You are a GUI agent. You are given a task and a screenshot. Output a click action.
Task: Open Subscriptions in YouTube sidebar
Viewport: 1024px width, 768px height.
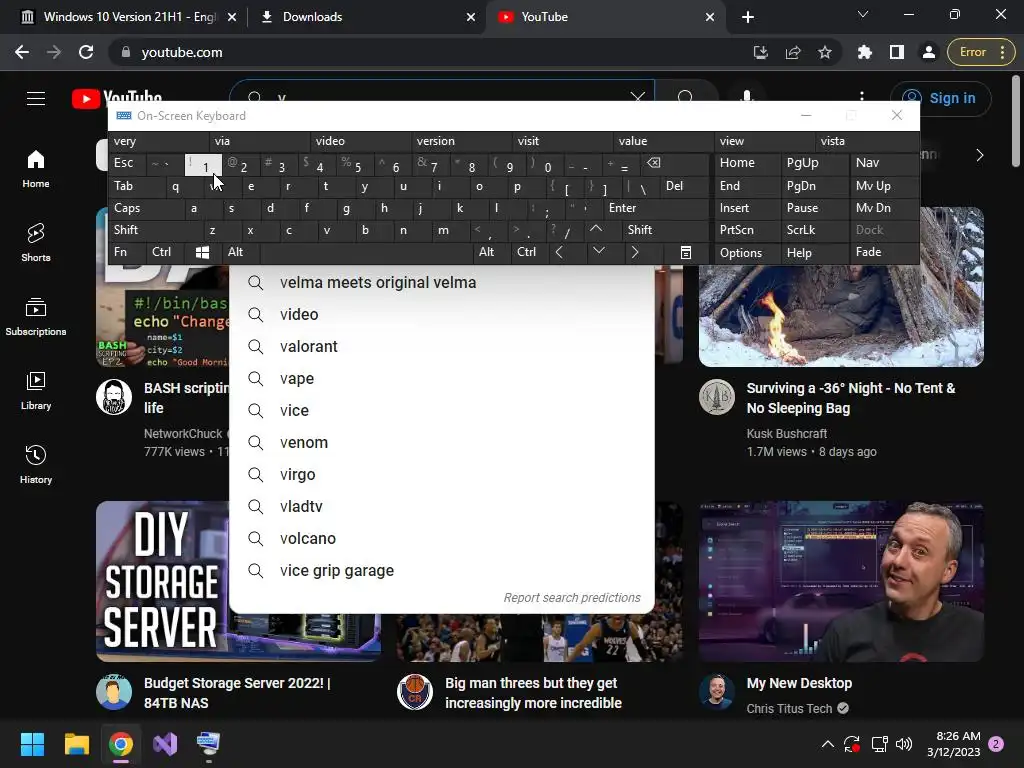click(36, 316)
